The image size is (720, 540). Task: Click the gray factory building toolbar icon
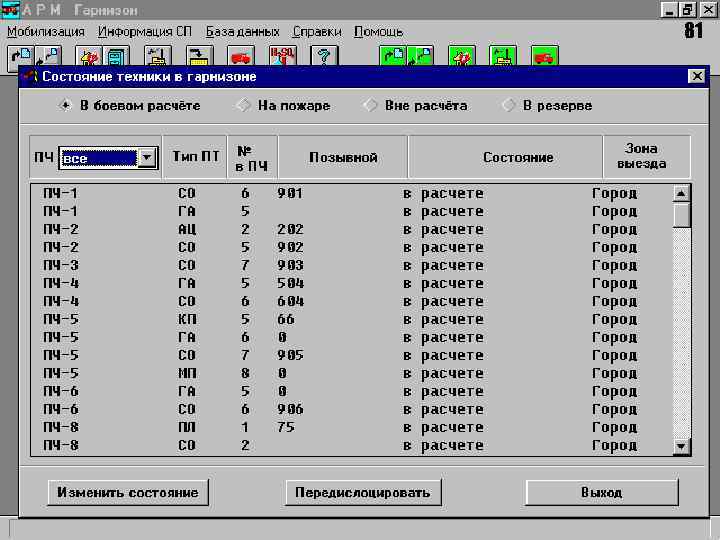coord(158,56)
